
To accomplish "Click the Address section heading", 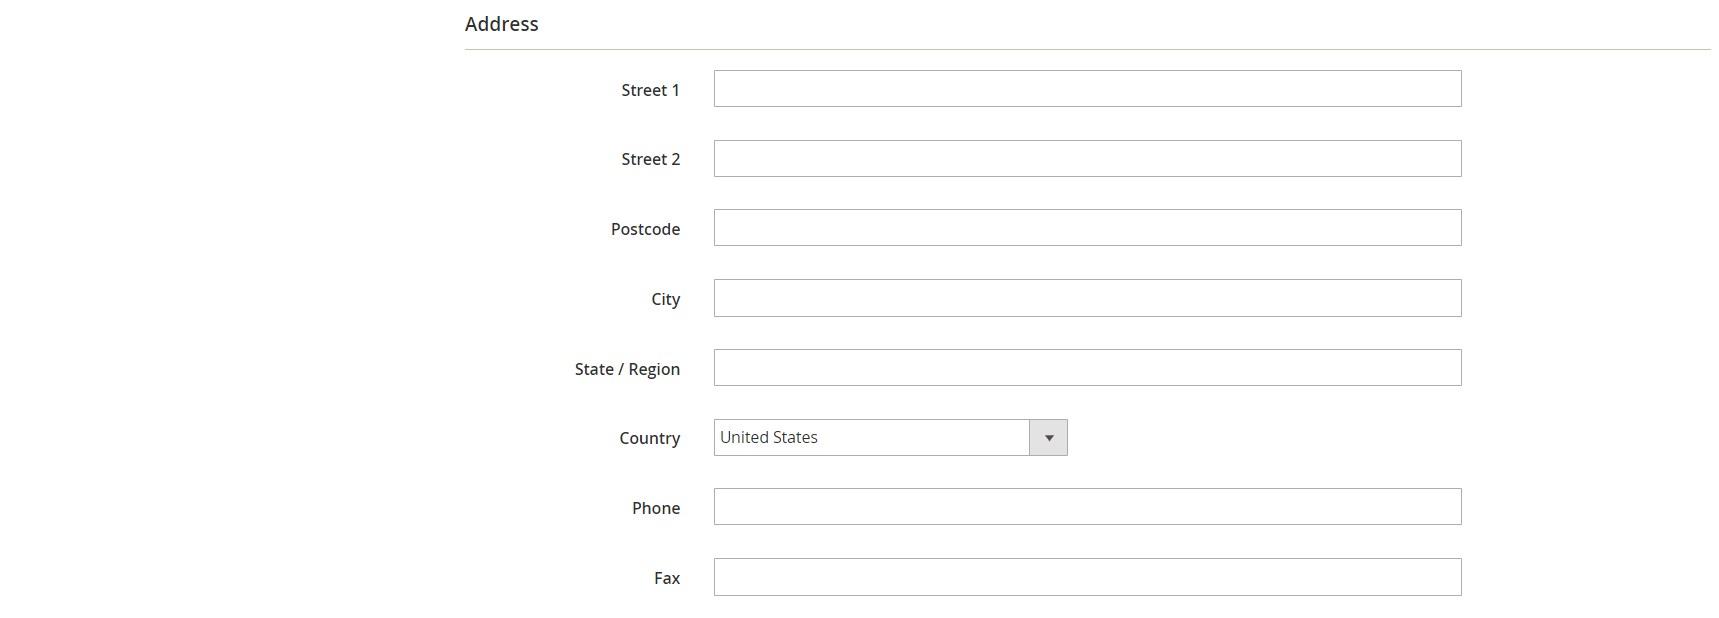I will click(x=502, y=24).
